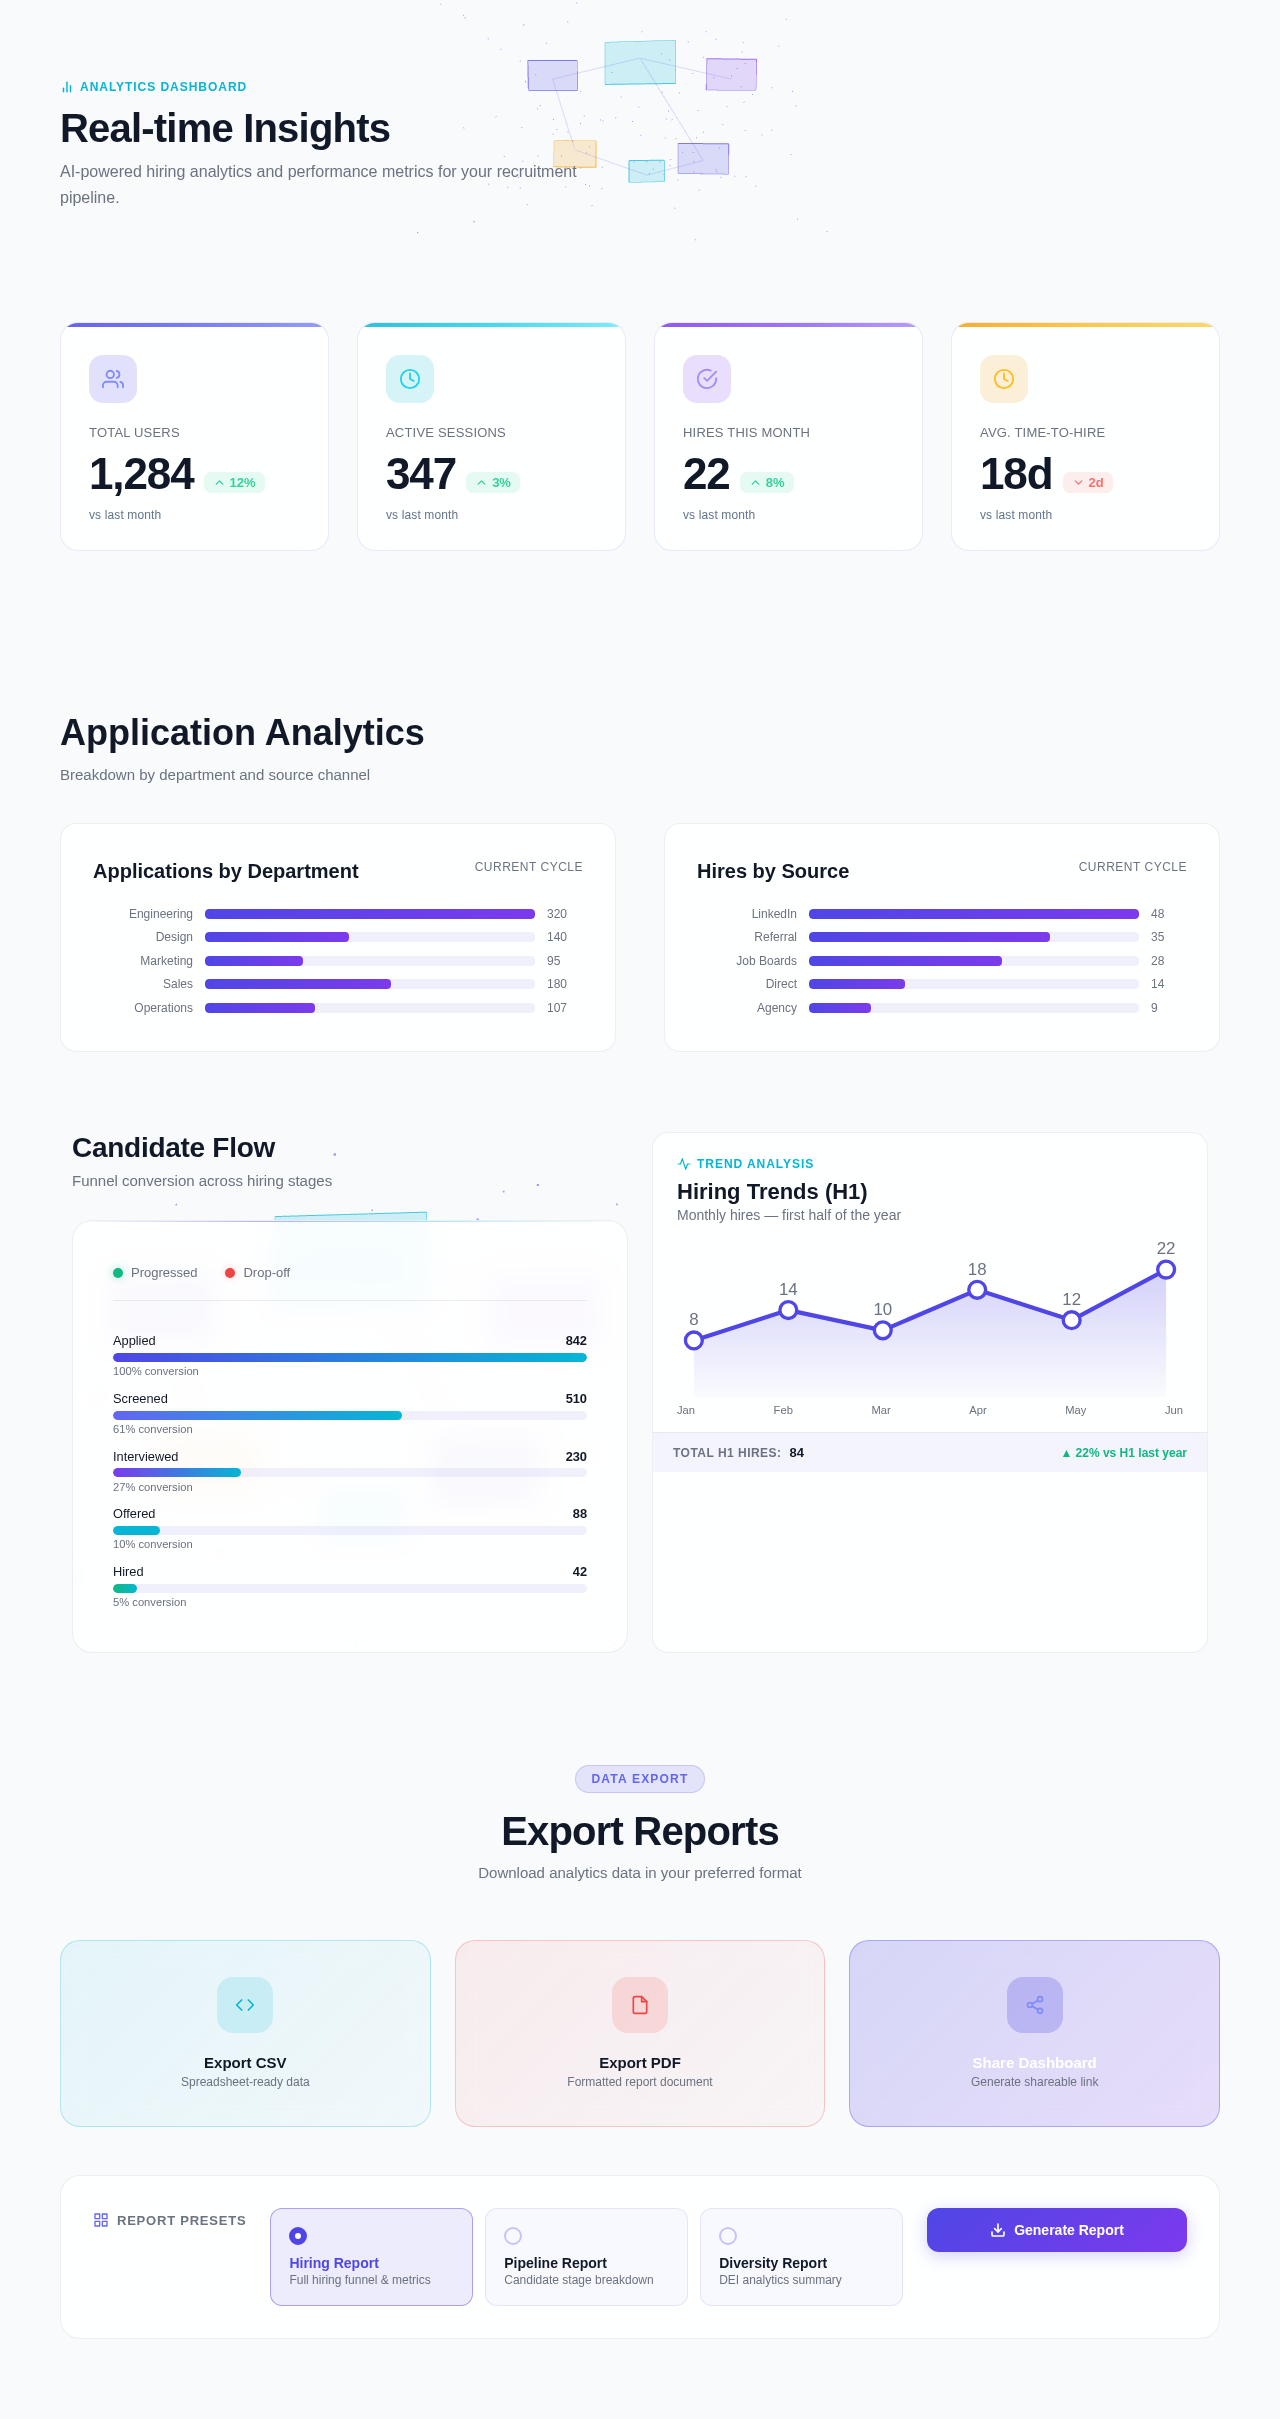Click the April data point of 18 hires
The image size is (1280, 2419).
point(977,1290)
